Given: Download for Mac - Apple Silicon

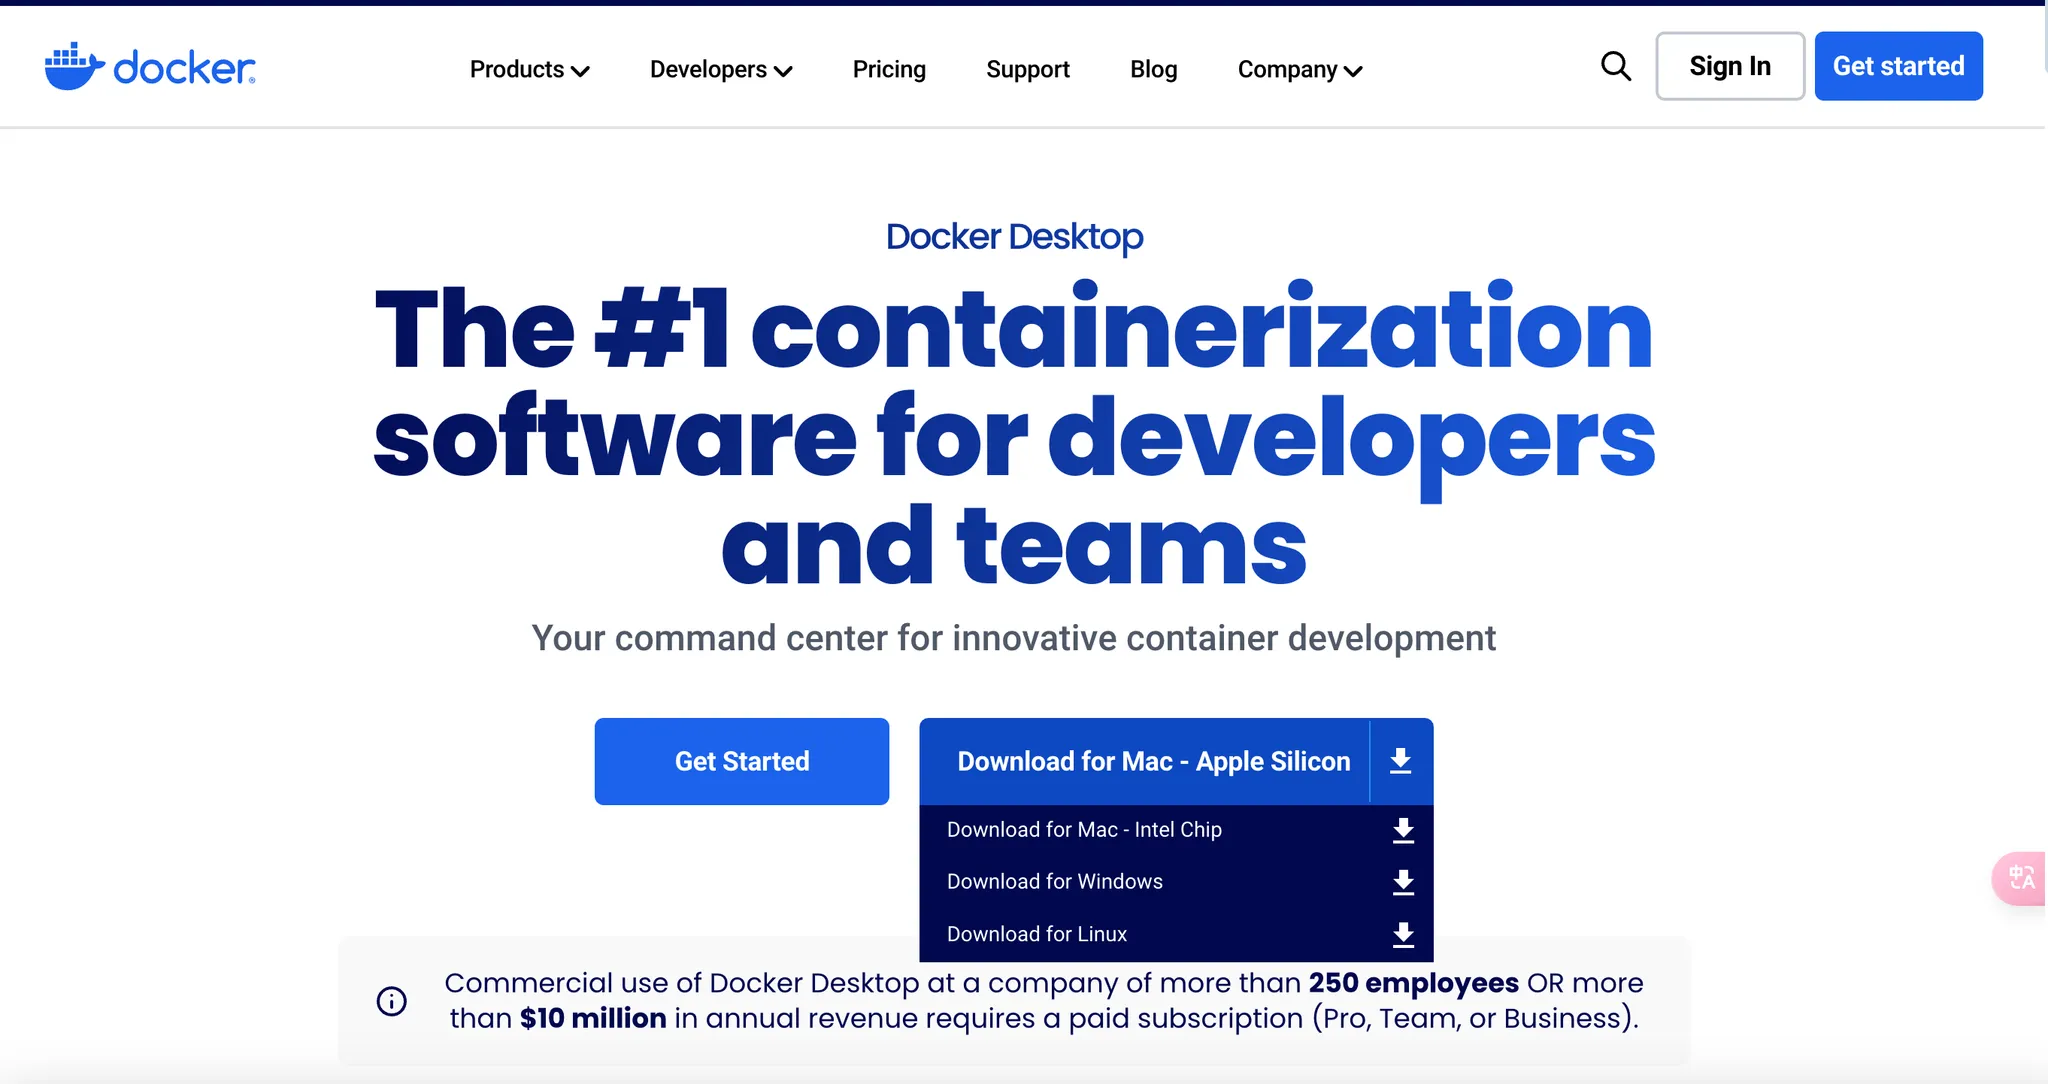Looking at the screenshot, I should (x=1153, y=761).
